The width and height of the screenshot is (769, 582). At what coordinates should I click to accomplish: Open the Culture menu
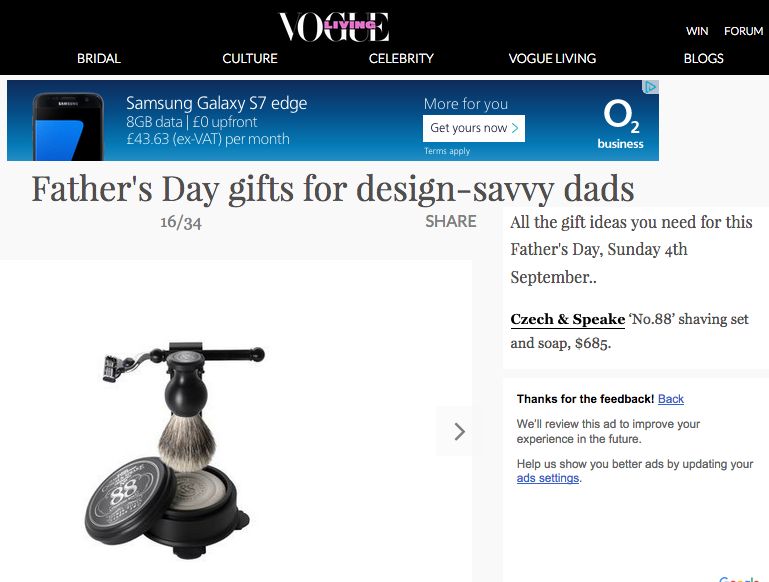point(250,58)
